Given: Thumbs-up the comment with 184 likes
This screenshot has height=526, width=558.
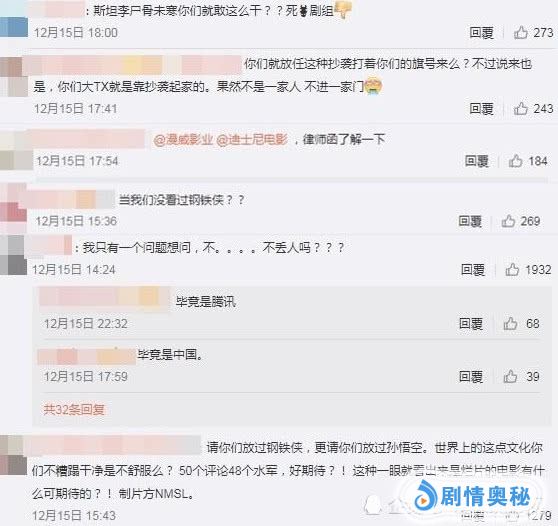Looking at the screenshot, I should pos(516,161).
